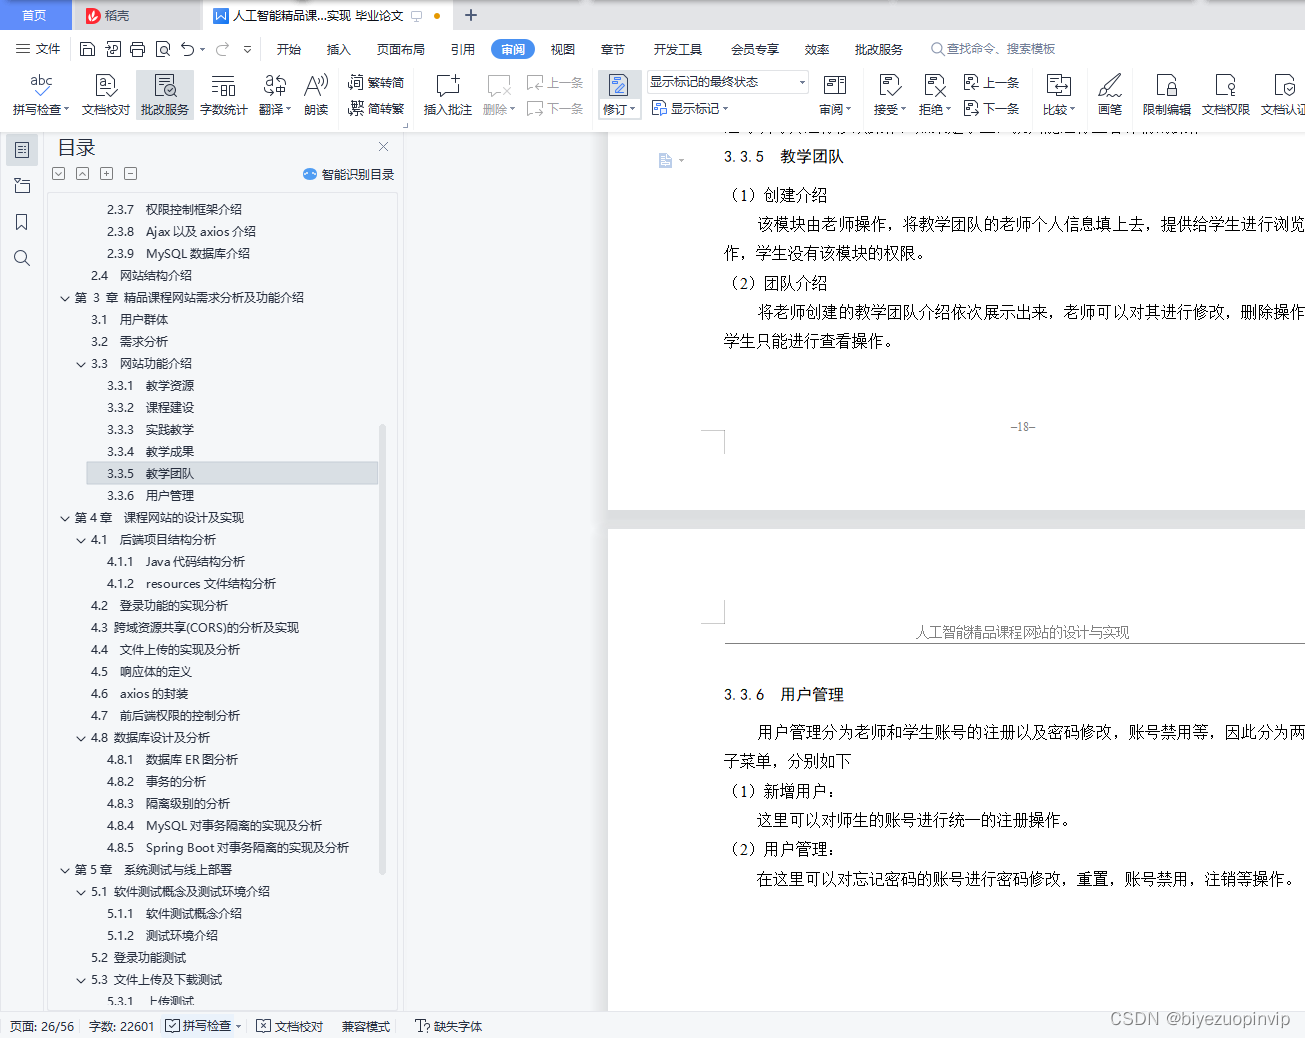Go to previous revision (上一条)

[992, 83]
